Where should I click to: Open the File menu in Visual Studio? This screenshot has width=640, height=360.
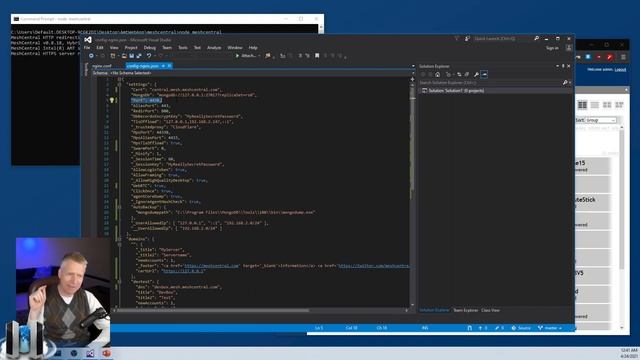click(x=87, y=48)
